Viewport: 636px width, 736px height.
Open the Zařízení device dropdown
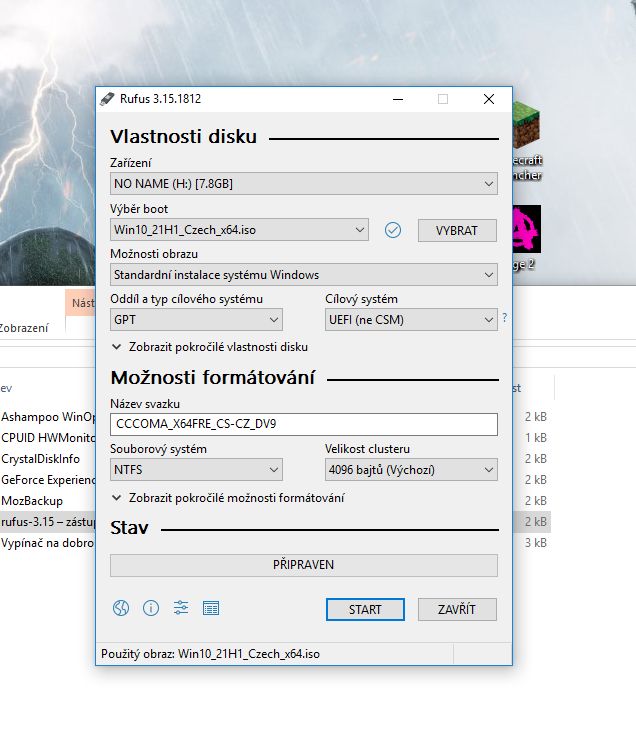[304, 184]
